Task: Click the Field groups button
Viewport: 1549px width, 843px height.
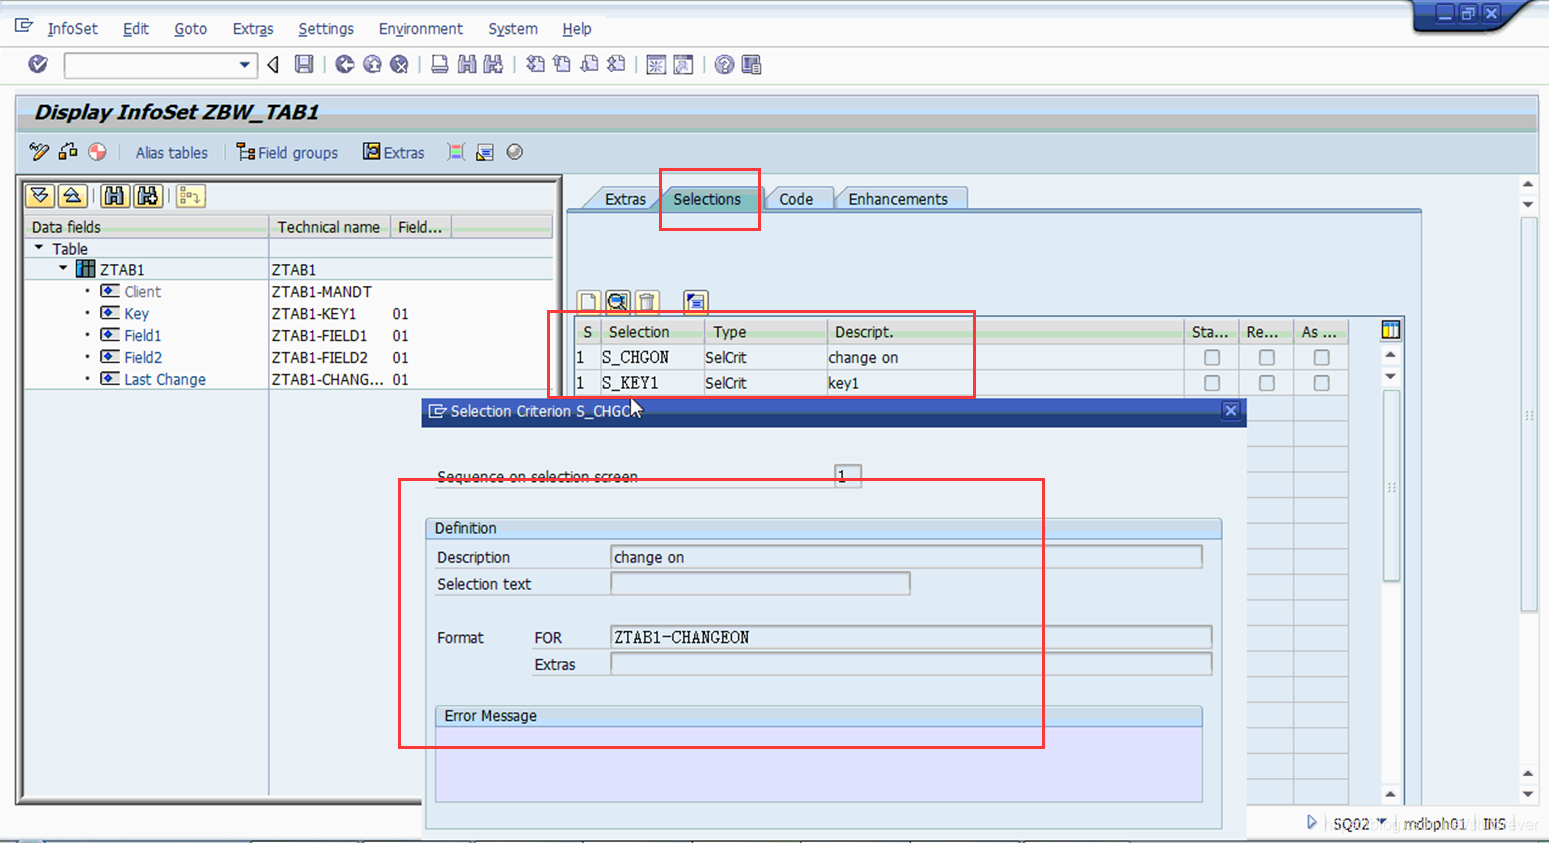Action: (287, 153)
